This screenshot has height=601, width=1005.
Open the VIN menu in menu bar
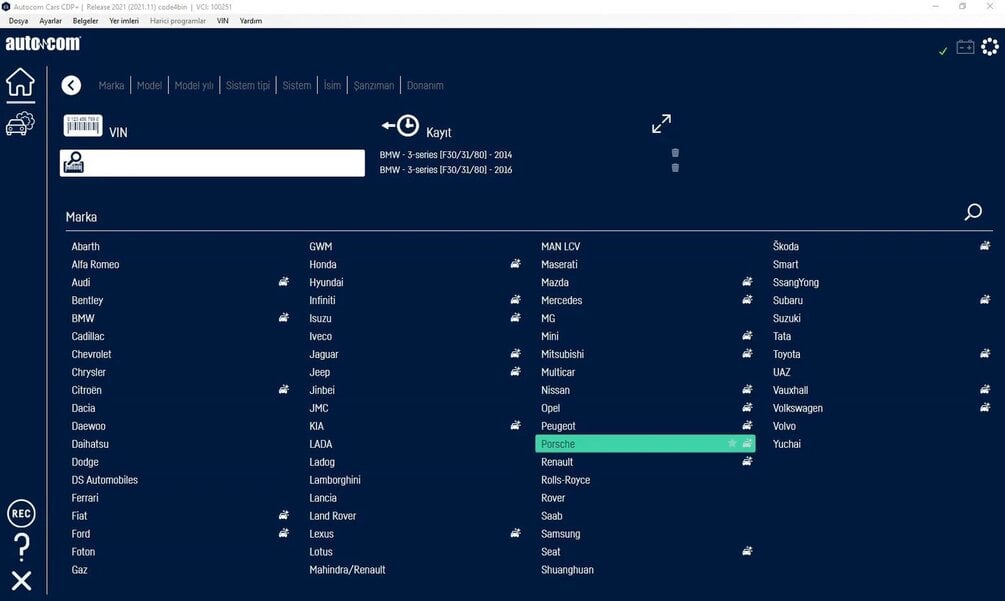click(x=222, y=21)
